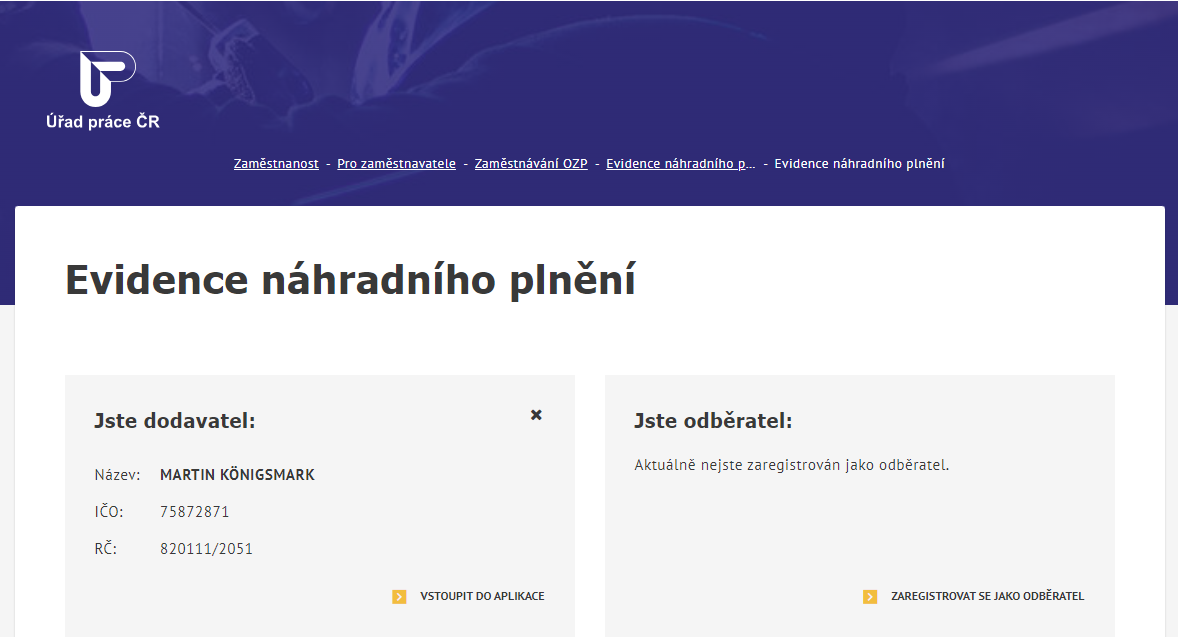Click the text Aktuálně nejste zaregistrován jako odběratel
The width and height of the screenshot is (1178, 637).
point(792,465)
